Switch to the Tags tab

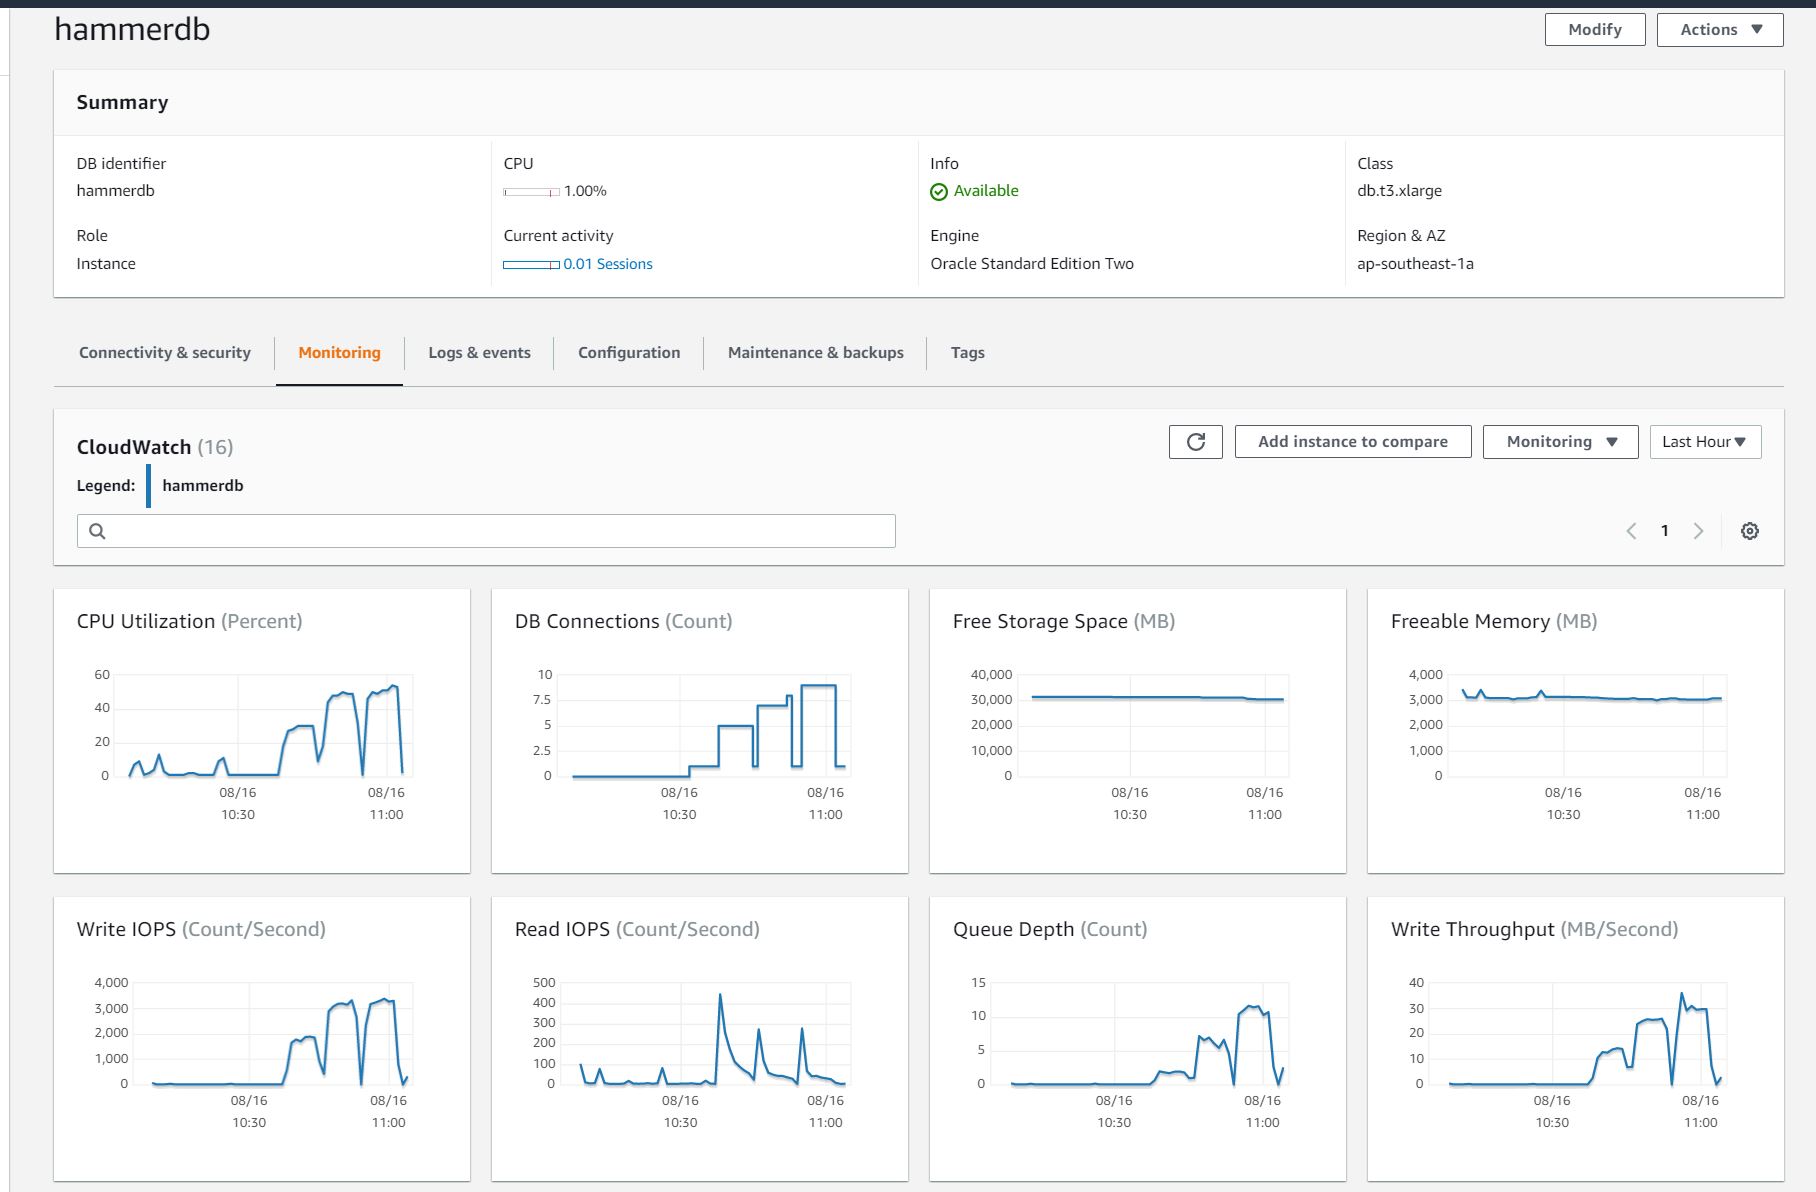967,353
